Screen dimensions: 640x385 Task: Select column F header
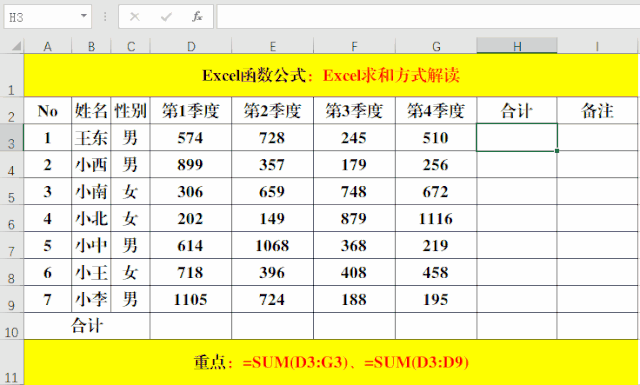354,46
